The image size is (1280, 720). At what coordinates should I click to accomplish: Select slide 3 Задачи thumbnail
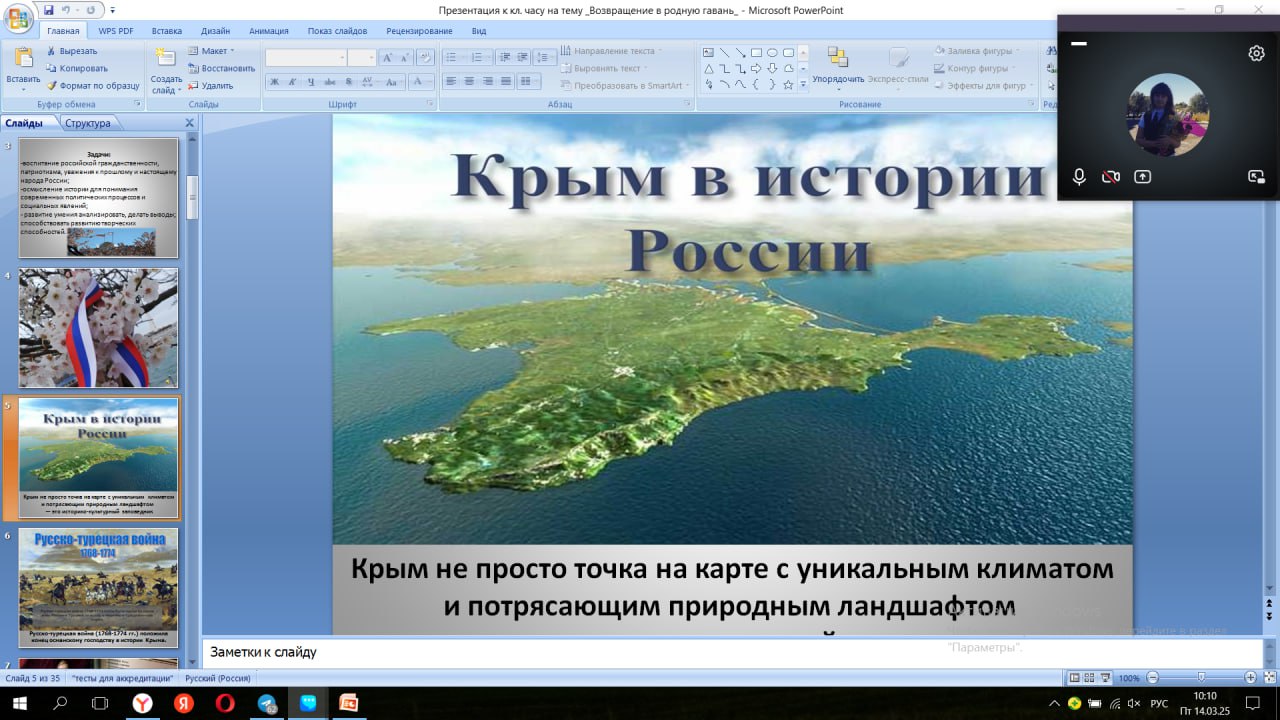click(x=98, y=198)
